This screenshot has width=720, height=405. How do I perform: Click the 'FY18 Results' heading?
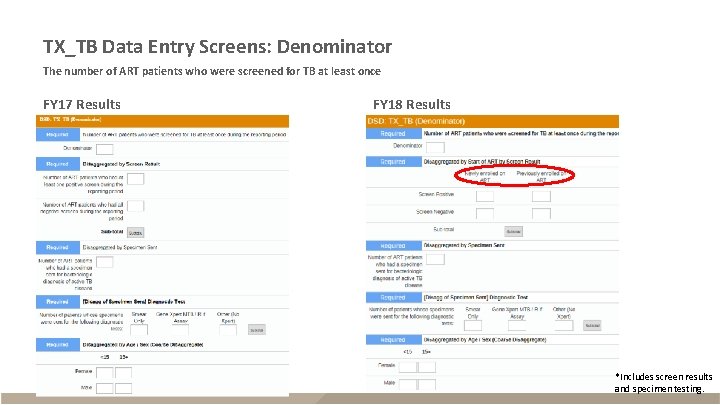(412, 105)
